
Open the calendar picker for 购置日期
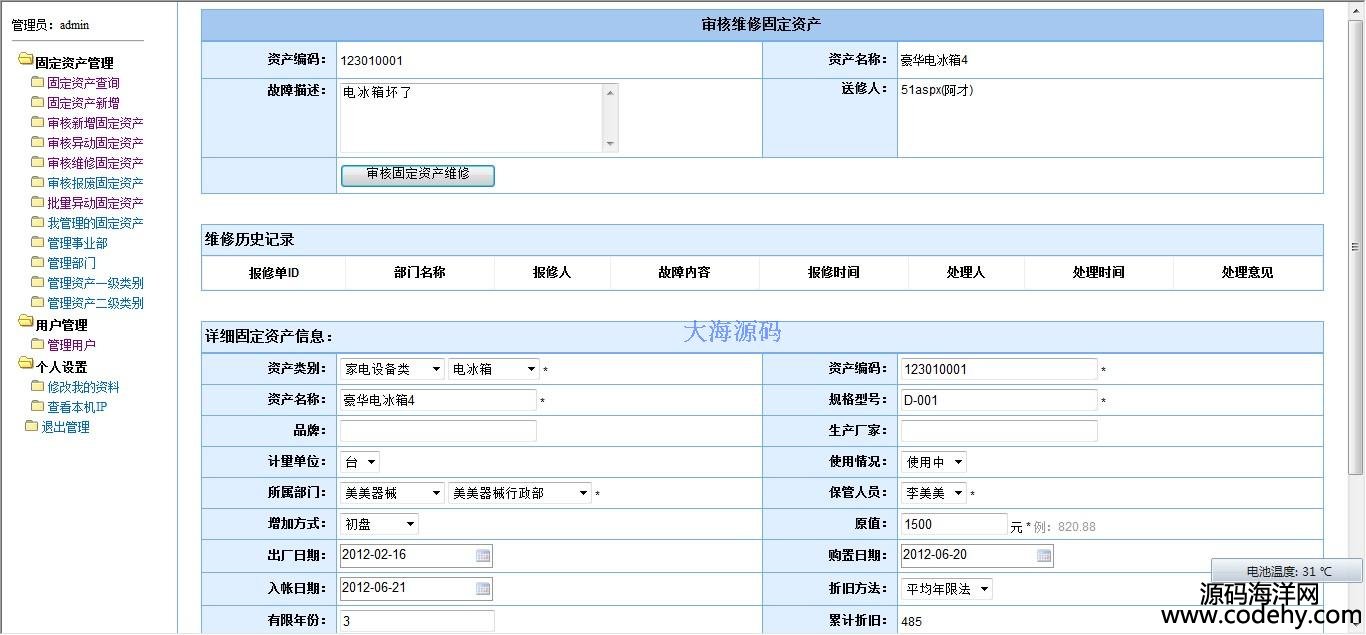(1044, 556)
